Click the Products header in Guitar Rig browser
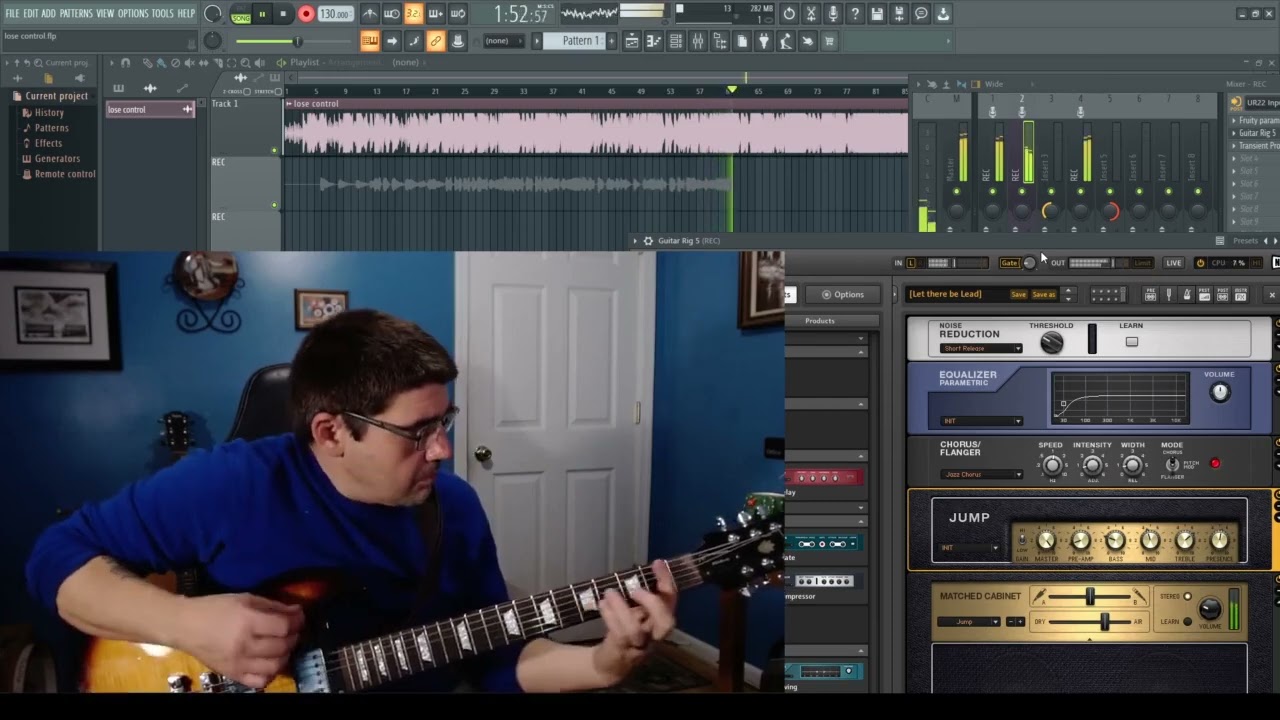This screenshot has height=720, width=1280. tap(820, 321)
